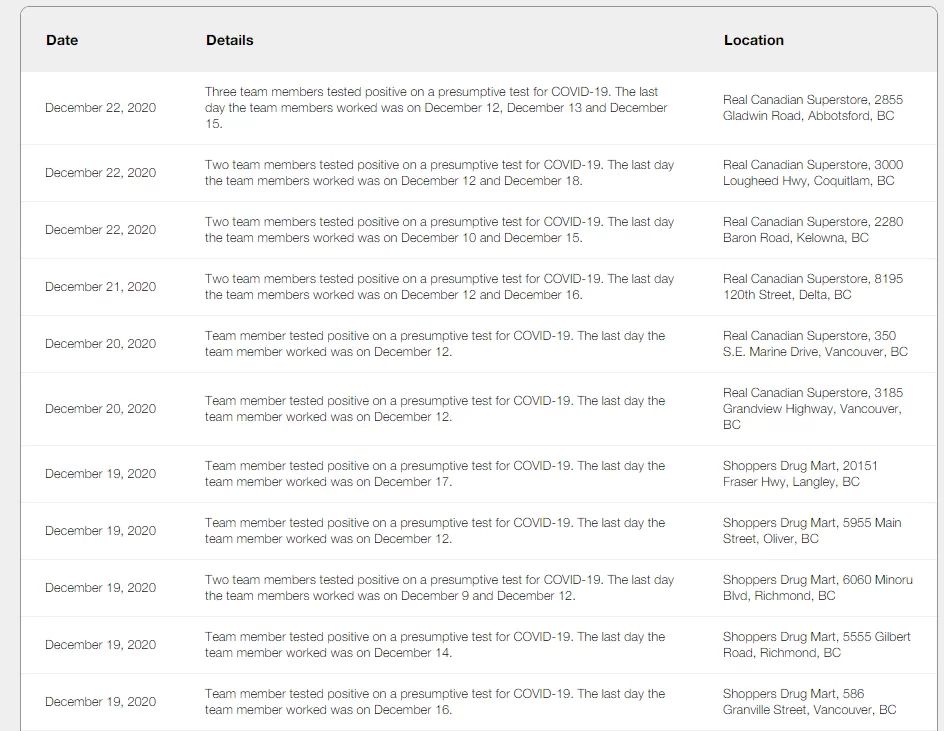Select the date in the Oliver row

click(101, 530)
